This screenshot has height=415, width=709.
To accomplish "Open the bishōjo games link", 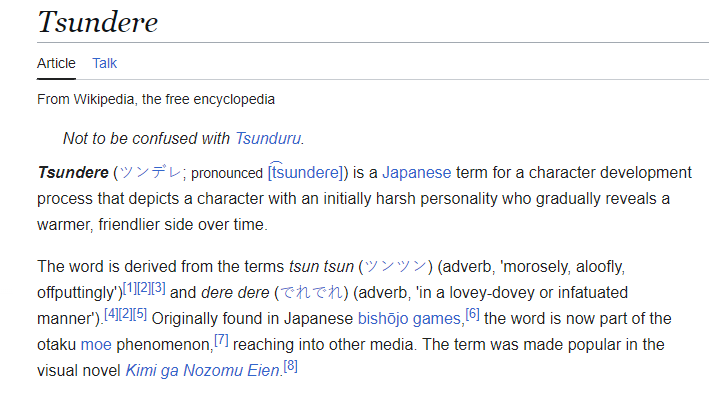I will [x=411, y=319].
